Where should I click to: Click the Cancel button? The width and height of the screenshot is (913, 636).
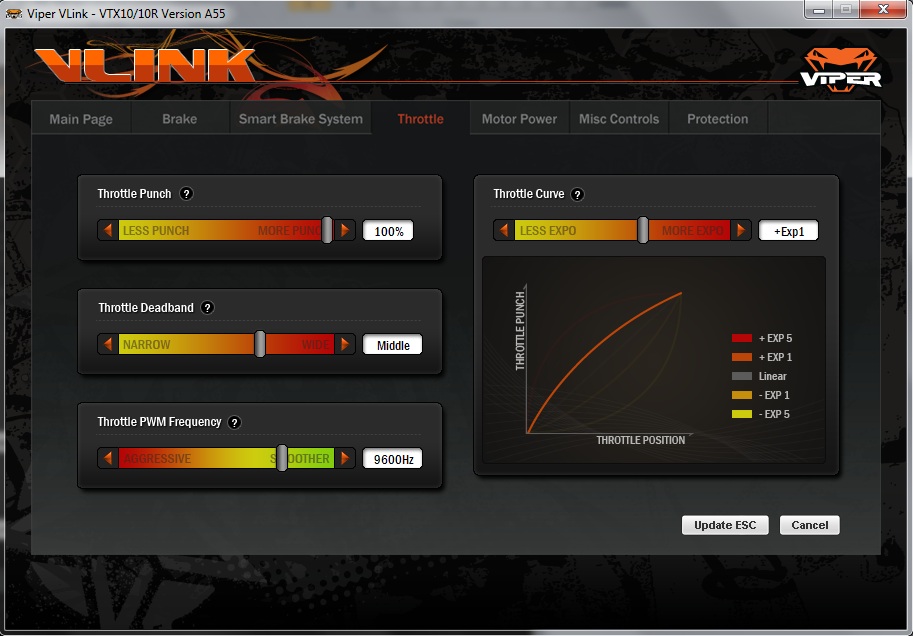point(809,525)
